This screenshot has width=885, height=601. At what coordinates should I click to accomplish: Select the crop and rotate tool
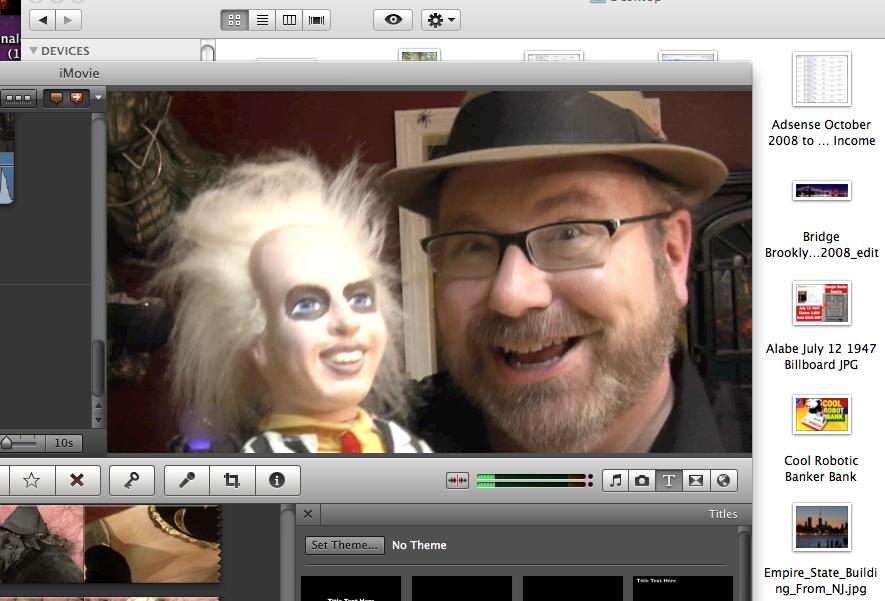232,480
